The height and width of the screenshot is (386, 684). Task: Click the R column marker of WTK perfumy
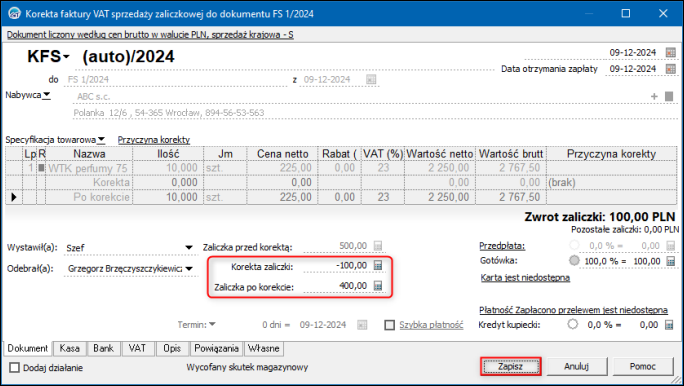click(41, 167)
